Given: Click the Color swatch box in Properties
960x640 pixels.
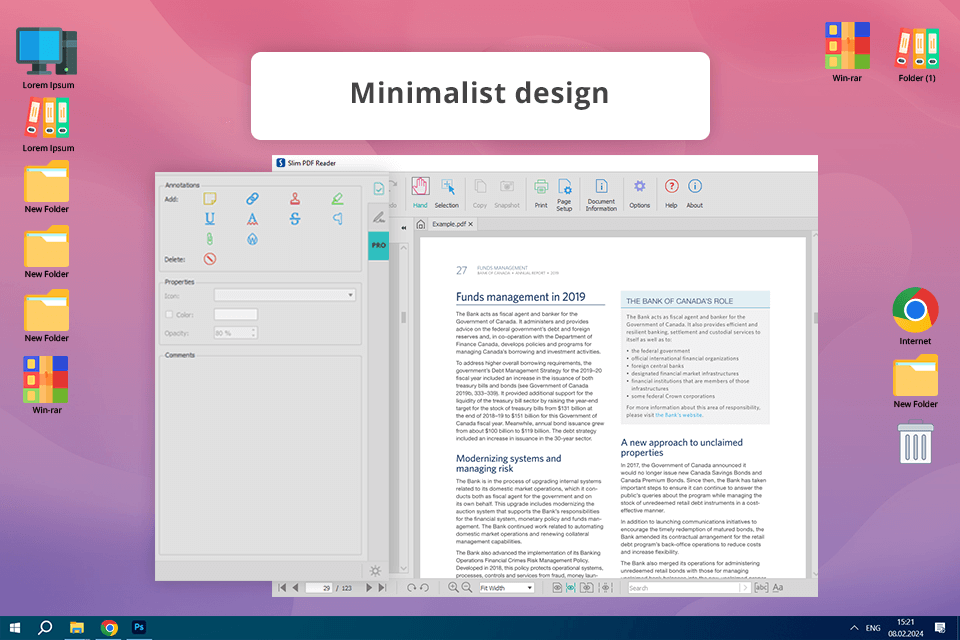Looking at the screenshot, I should (x=235, y=315).
